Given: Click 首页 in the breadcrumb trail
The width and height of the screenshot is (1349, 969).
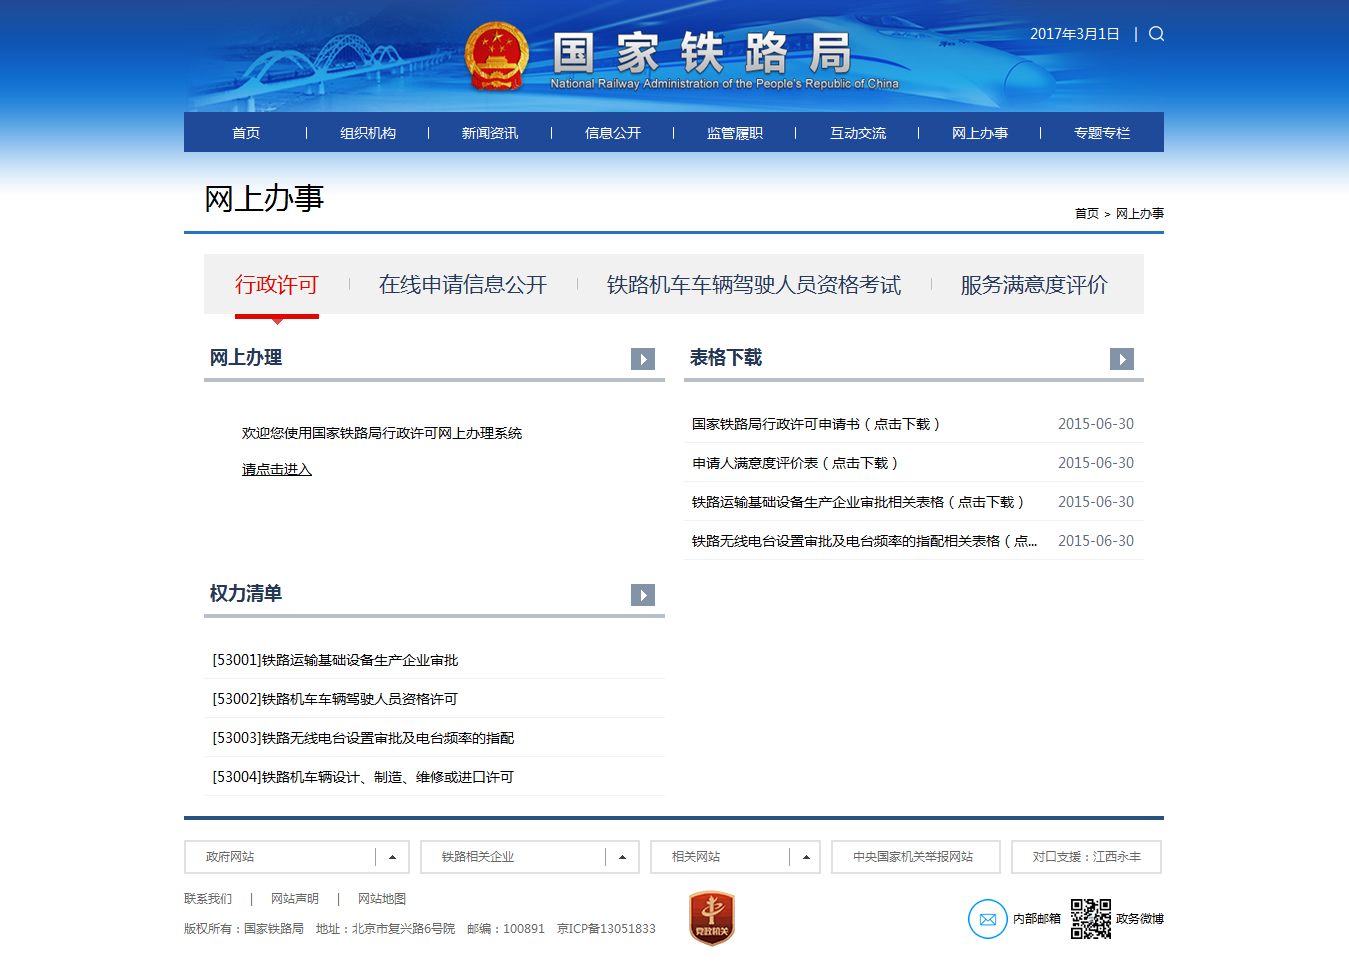Looking at the screenshot, I should pos(1086,214).
